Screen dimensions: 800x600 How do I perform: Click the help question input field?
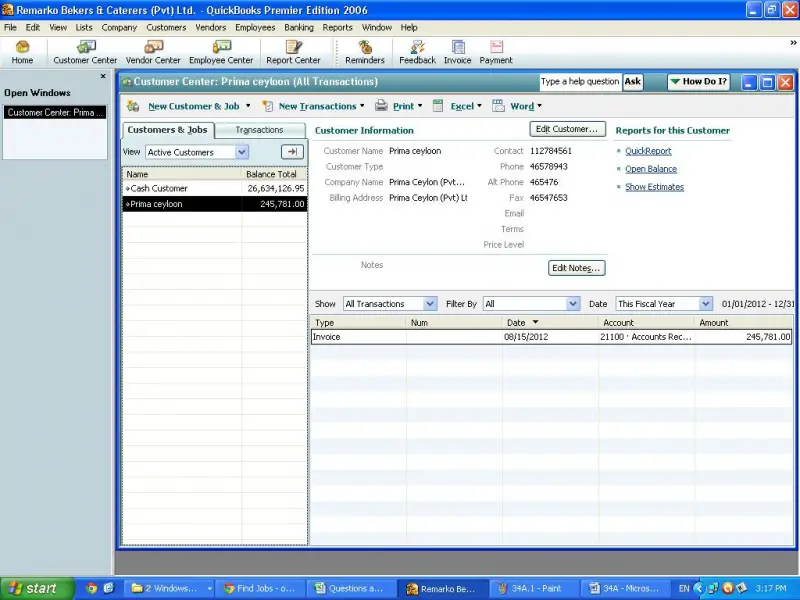click(580, 82)
